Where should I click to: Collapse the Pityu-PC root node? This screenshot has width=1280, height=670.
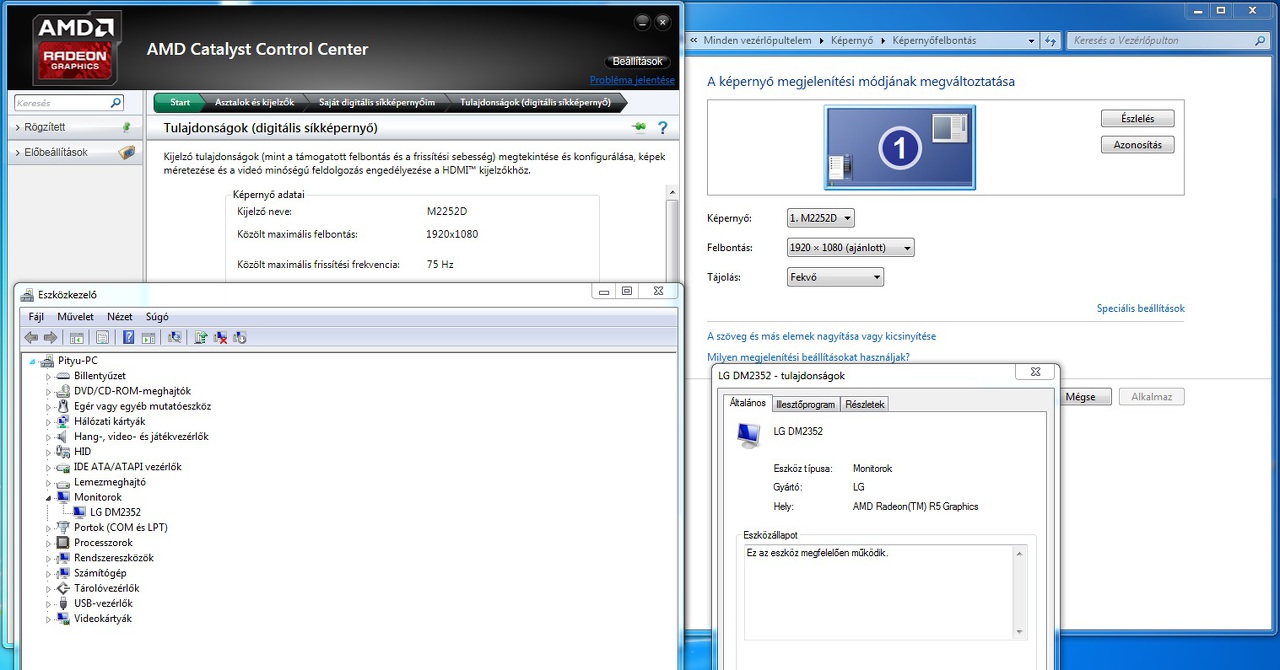(32, 361)
